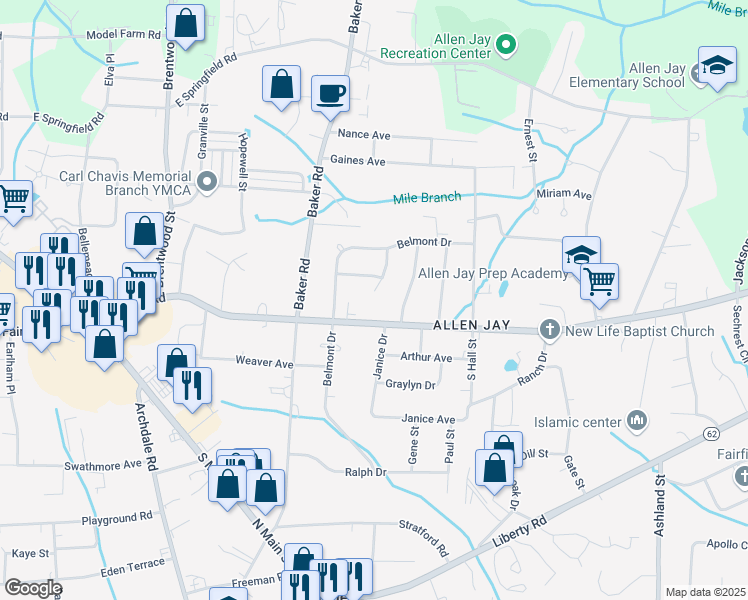Click the Nance Ave street label
This screenshot has height=600, width=748.
pyautogui.click(x=364, y=134)
